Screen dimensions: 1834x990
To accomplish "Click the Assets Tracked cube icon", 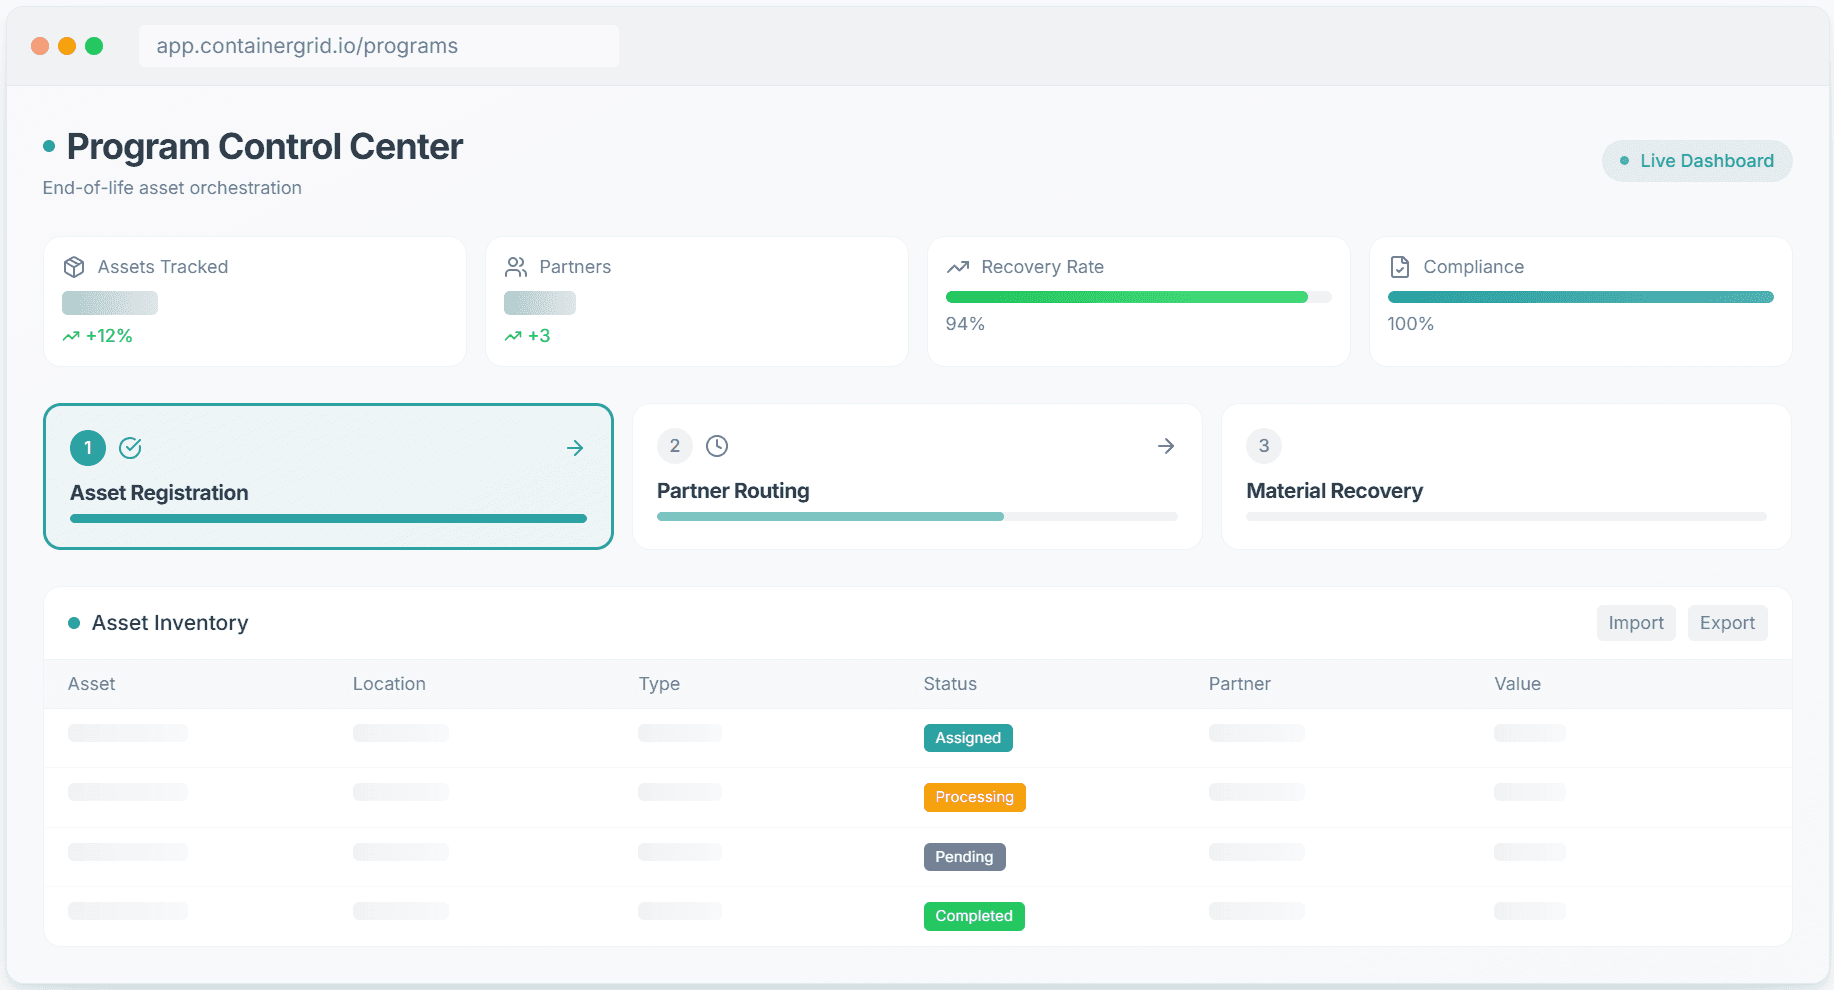I will (74, 267).
